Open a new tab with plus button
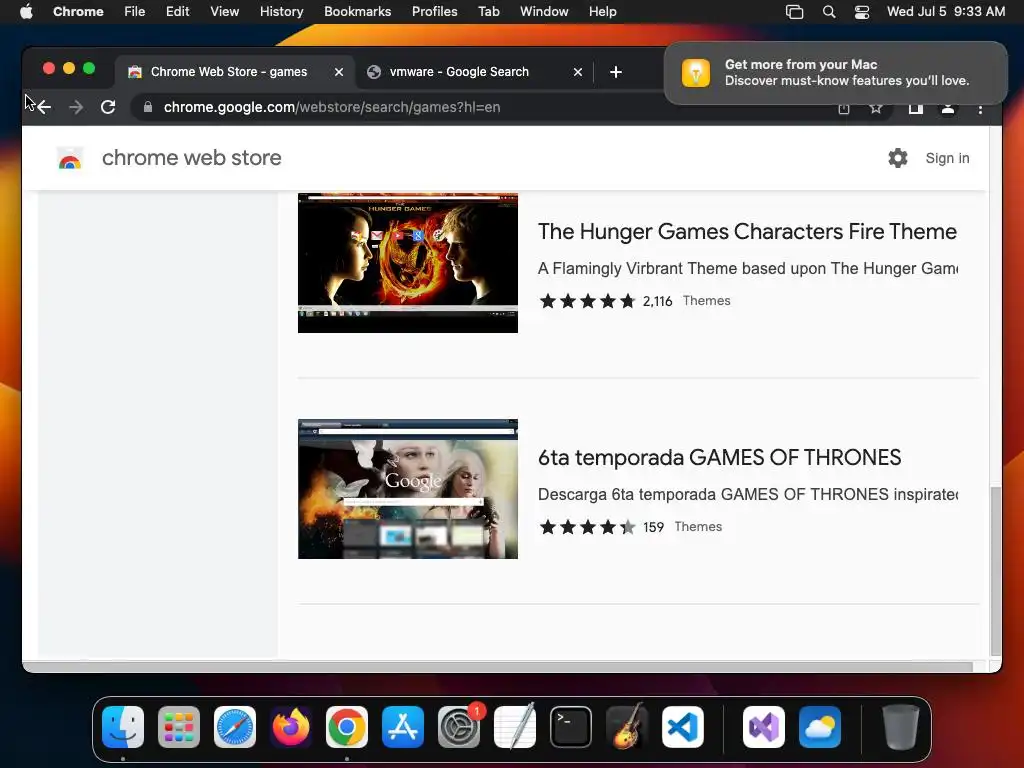The width and height of the screenshot is (1024, 768). 616,72
